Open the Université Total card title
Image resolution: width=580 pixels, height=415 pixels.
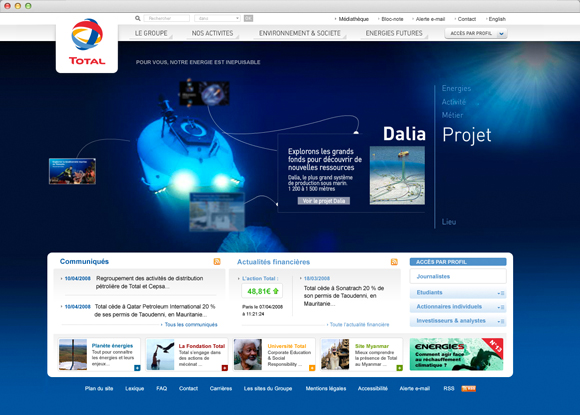(287, 346)
